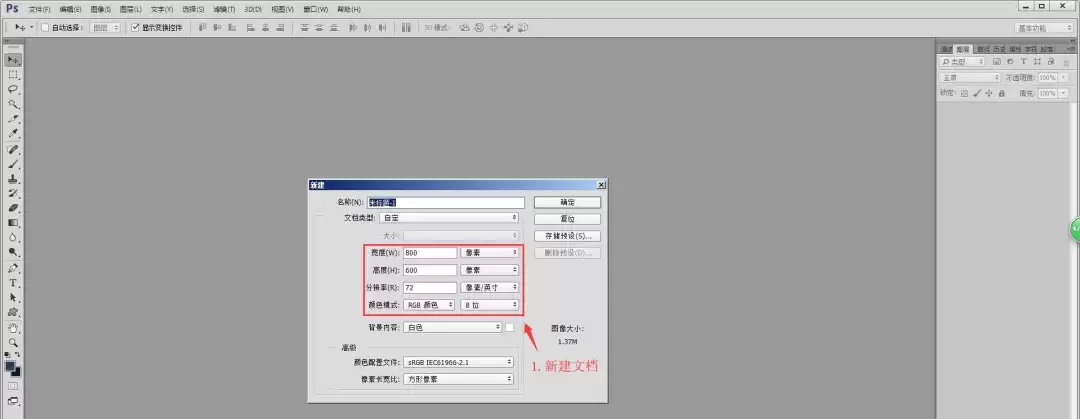
Task: Select the Eyedropper tool
Action: (x=13, y=134)
